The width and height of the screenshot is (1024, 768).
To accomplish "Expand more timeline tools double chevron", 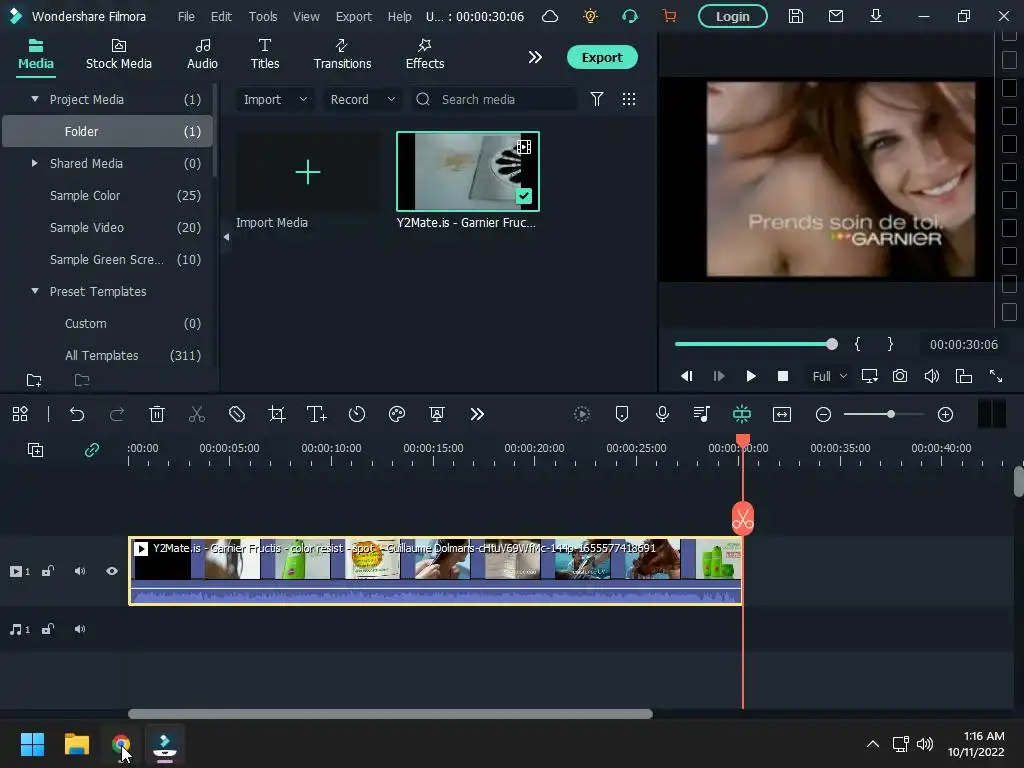I will tap(477, 414).
